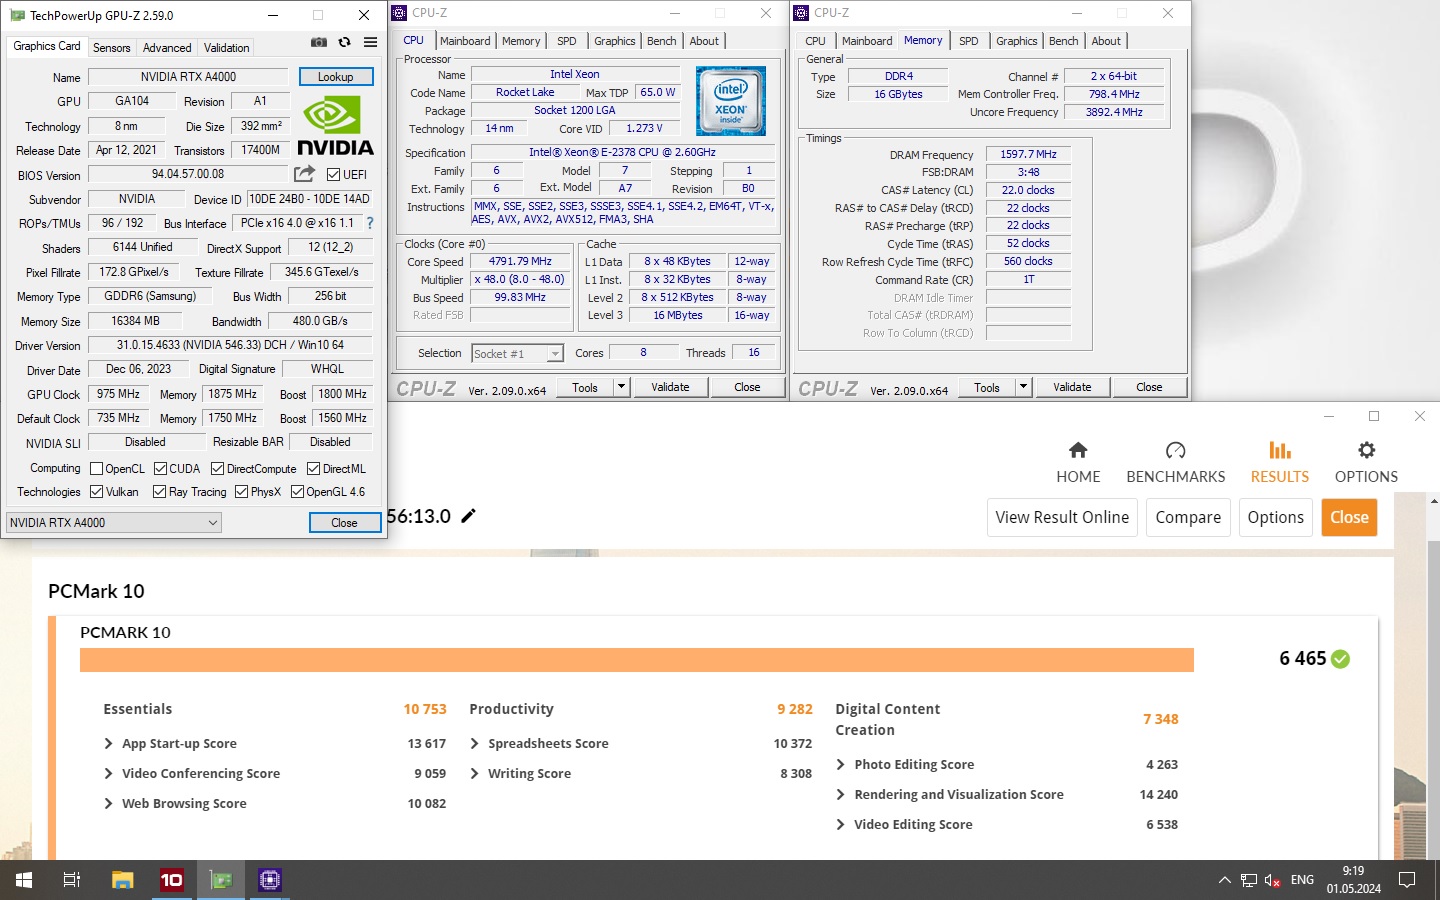Toggle the PhysX checkbox

coord(241,491)
